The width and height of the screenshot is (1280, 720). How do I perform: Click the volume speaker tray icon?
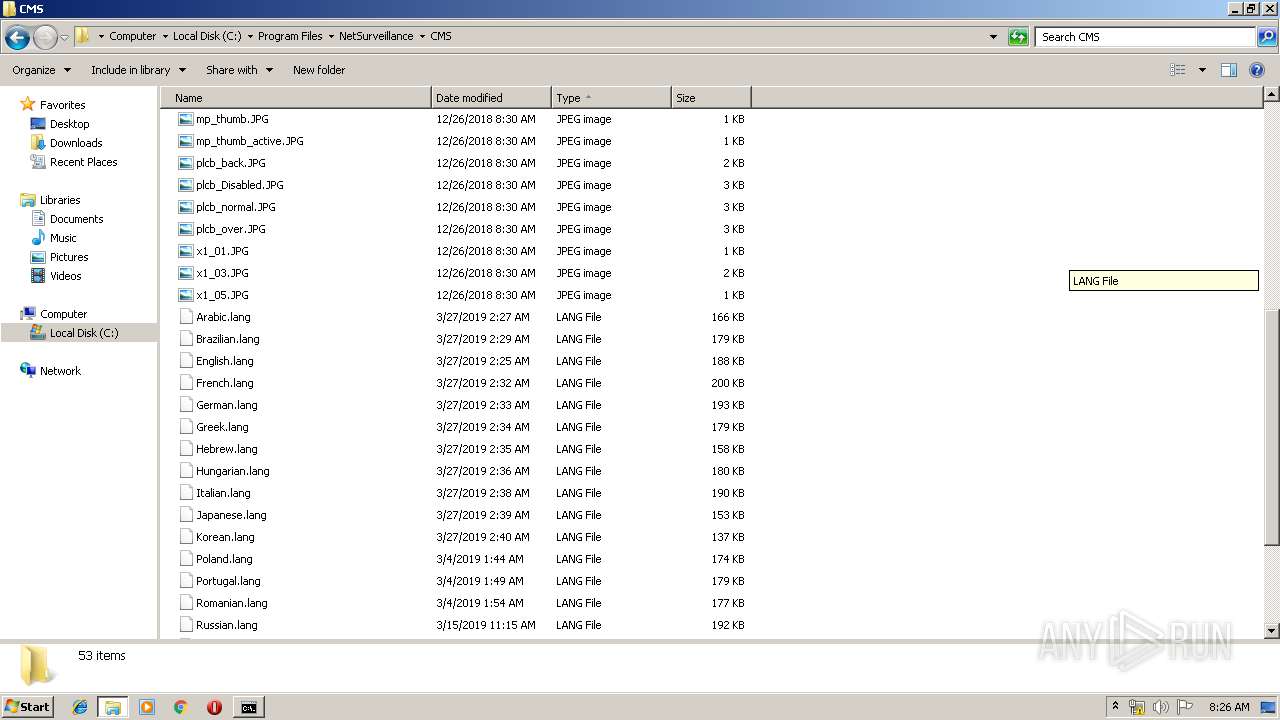(1161, 707)
